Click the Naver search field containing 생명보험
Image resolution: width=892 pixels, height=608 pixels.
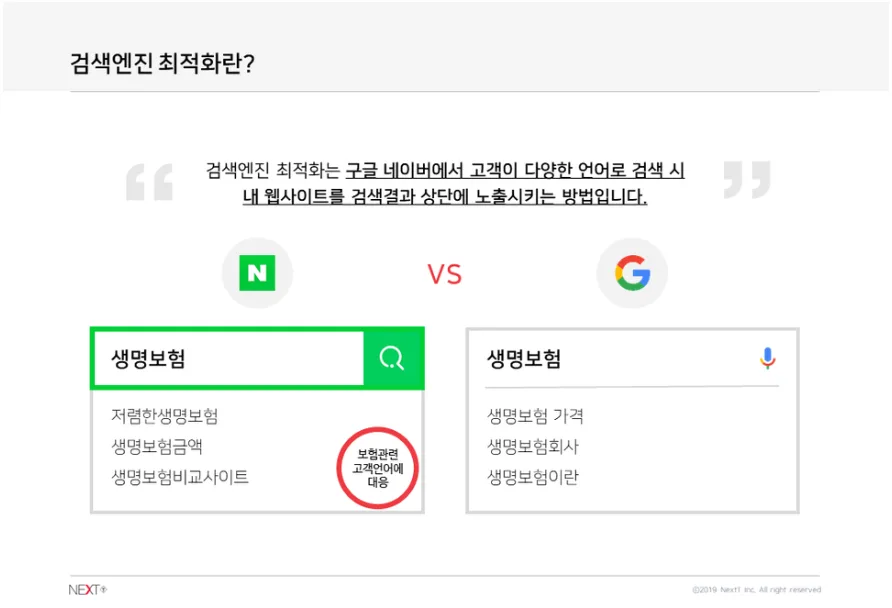coord(227,359)
